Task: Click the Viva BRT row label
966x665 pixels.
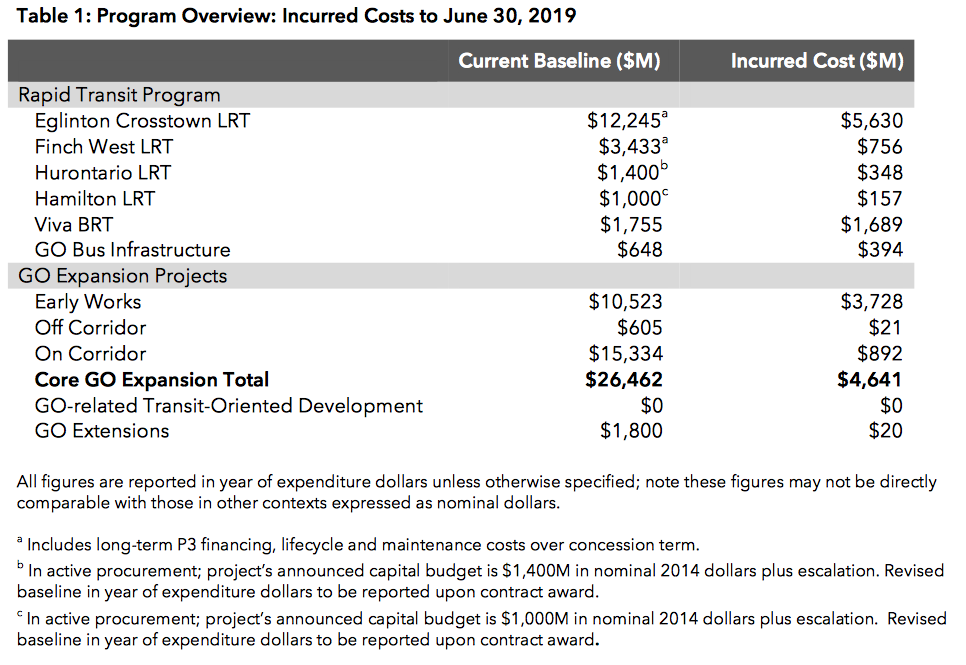Action: click(x=76, y=224)
